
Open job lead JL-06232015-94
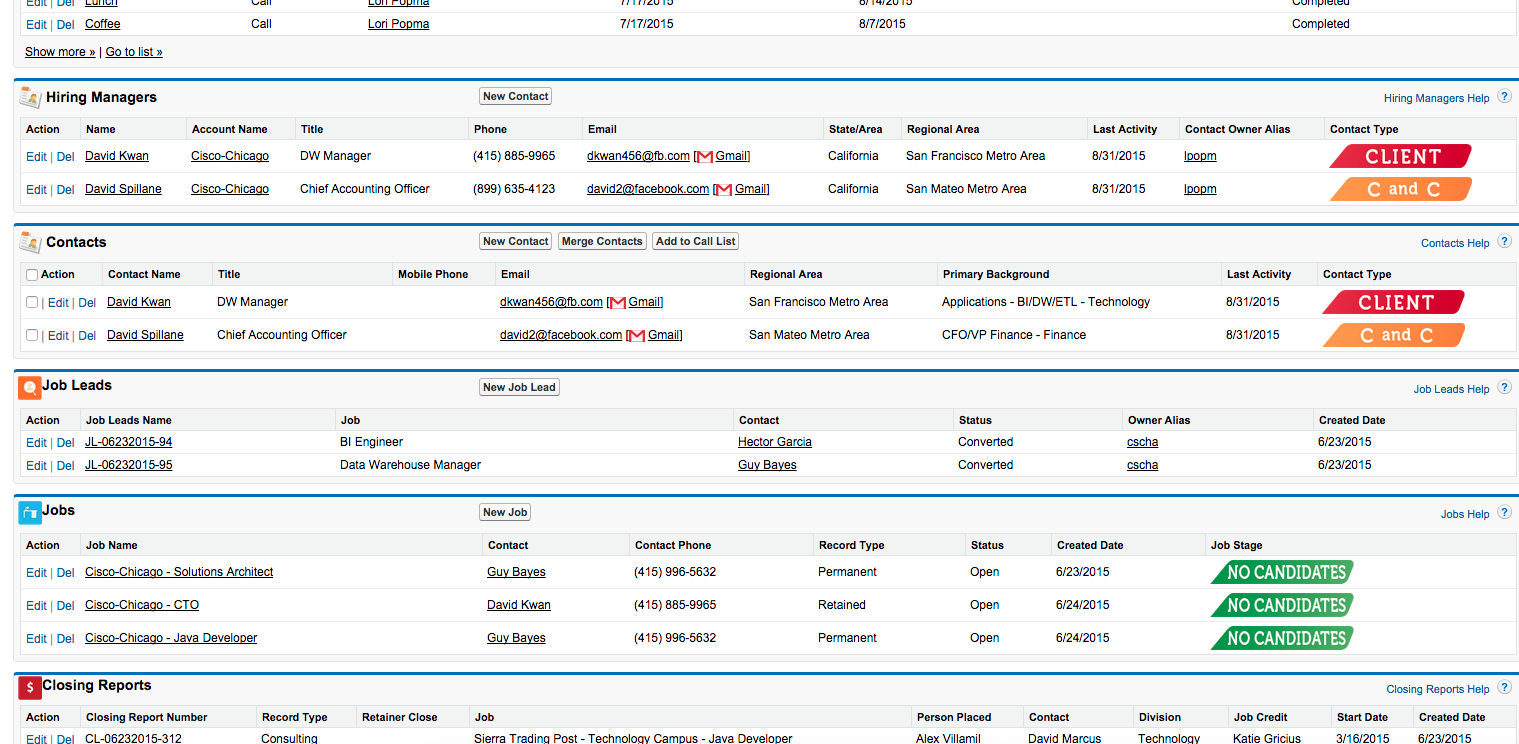tap(129, 442)
